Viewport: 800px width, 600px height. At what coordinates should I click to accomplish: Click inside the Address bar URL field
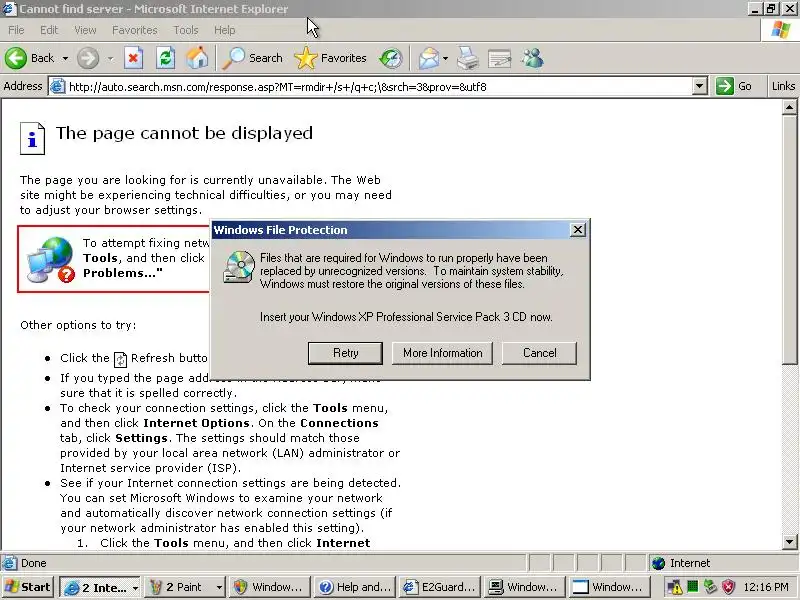380,87
